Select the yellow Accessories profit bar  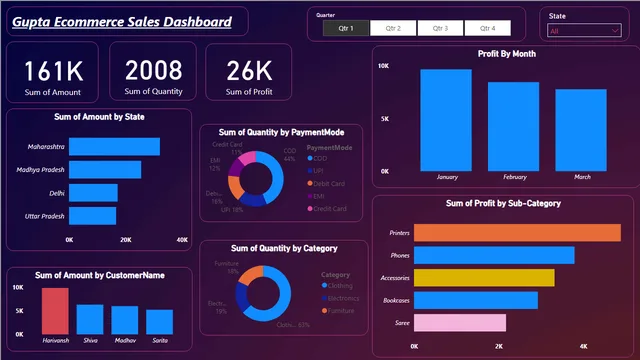[484, 278]
